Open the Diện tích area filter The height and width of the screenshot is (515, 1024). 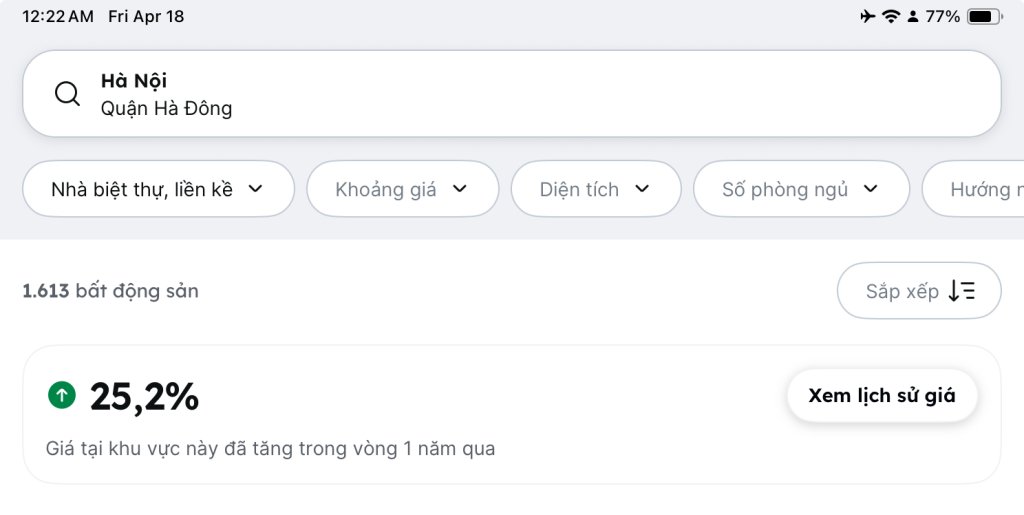click(596, 189)
